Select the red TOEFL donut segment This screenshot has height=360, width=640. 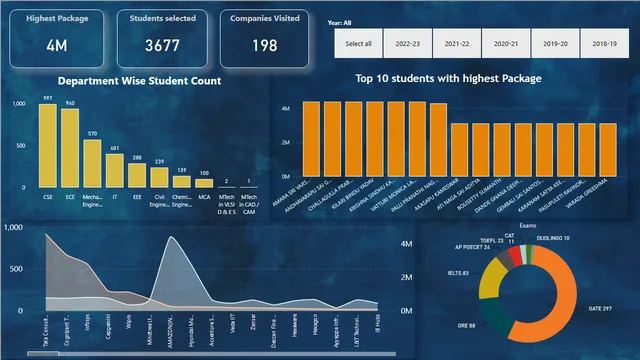pos(516,256)
